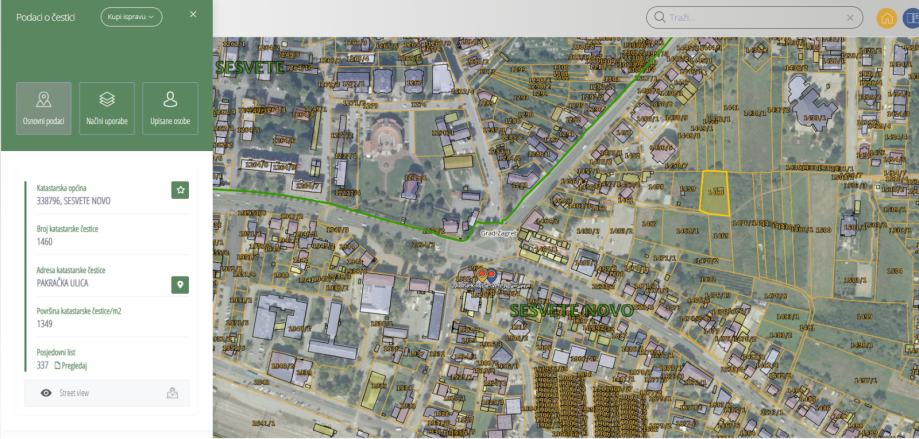919x439 pixels.
Task: Clear the search box with the X icon
Action: (x=851, y=18)
